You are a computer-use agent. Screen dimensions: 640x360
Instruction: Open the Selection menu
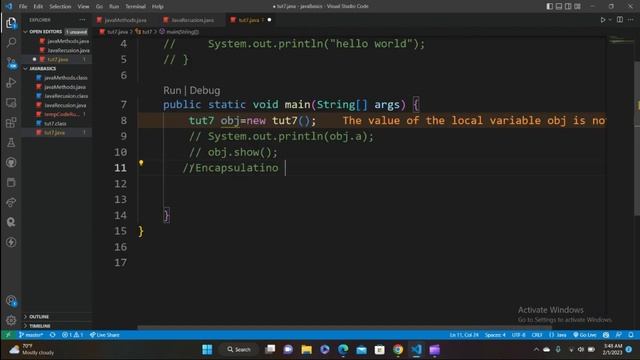pos(60,7)
